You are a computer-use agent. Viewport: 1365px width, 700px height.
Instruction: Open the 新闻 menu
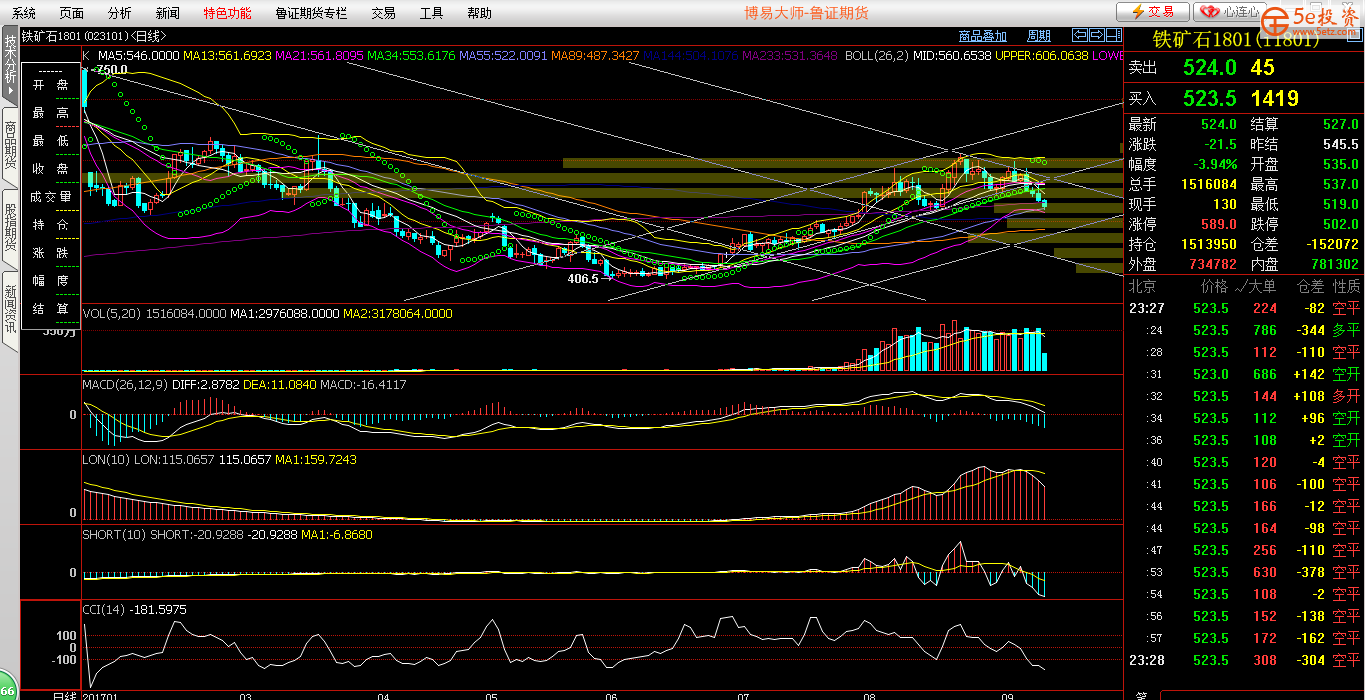point(168,13)
